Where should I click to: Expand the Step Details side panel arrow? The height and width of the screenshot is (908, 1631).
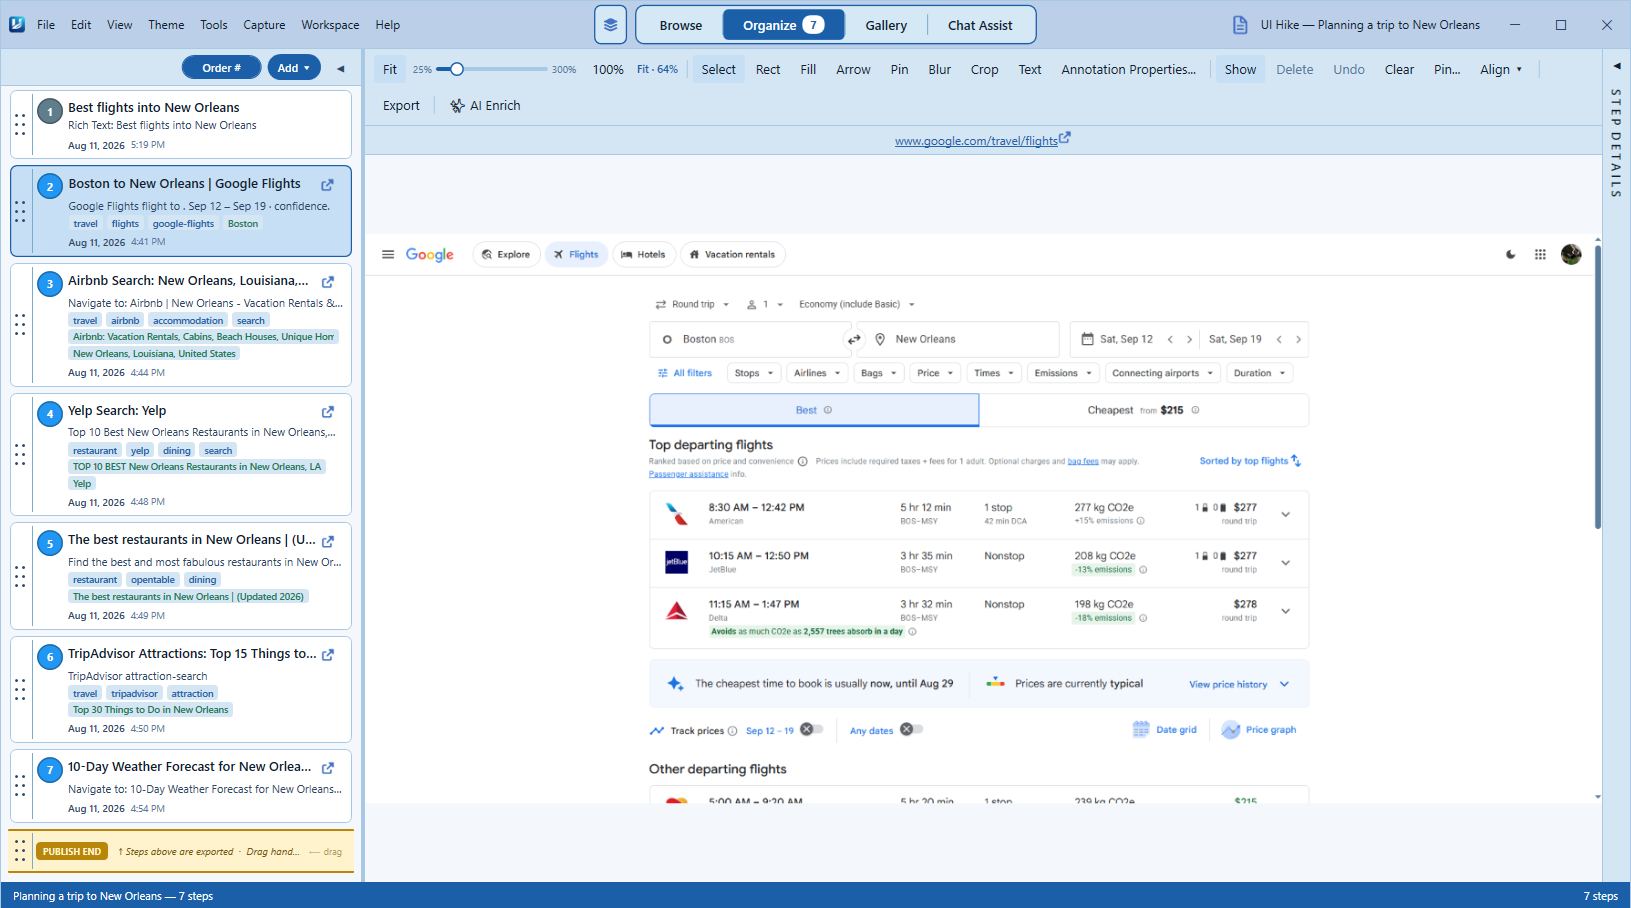pos(1617,66)
